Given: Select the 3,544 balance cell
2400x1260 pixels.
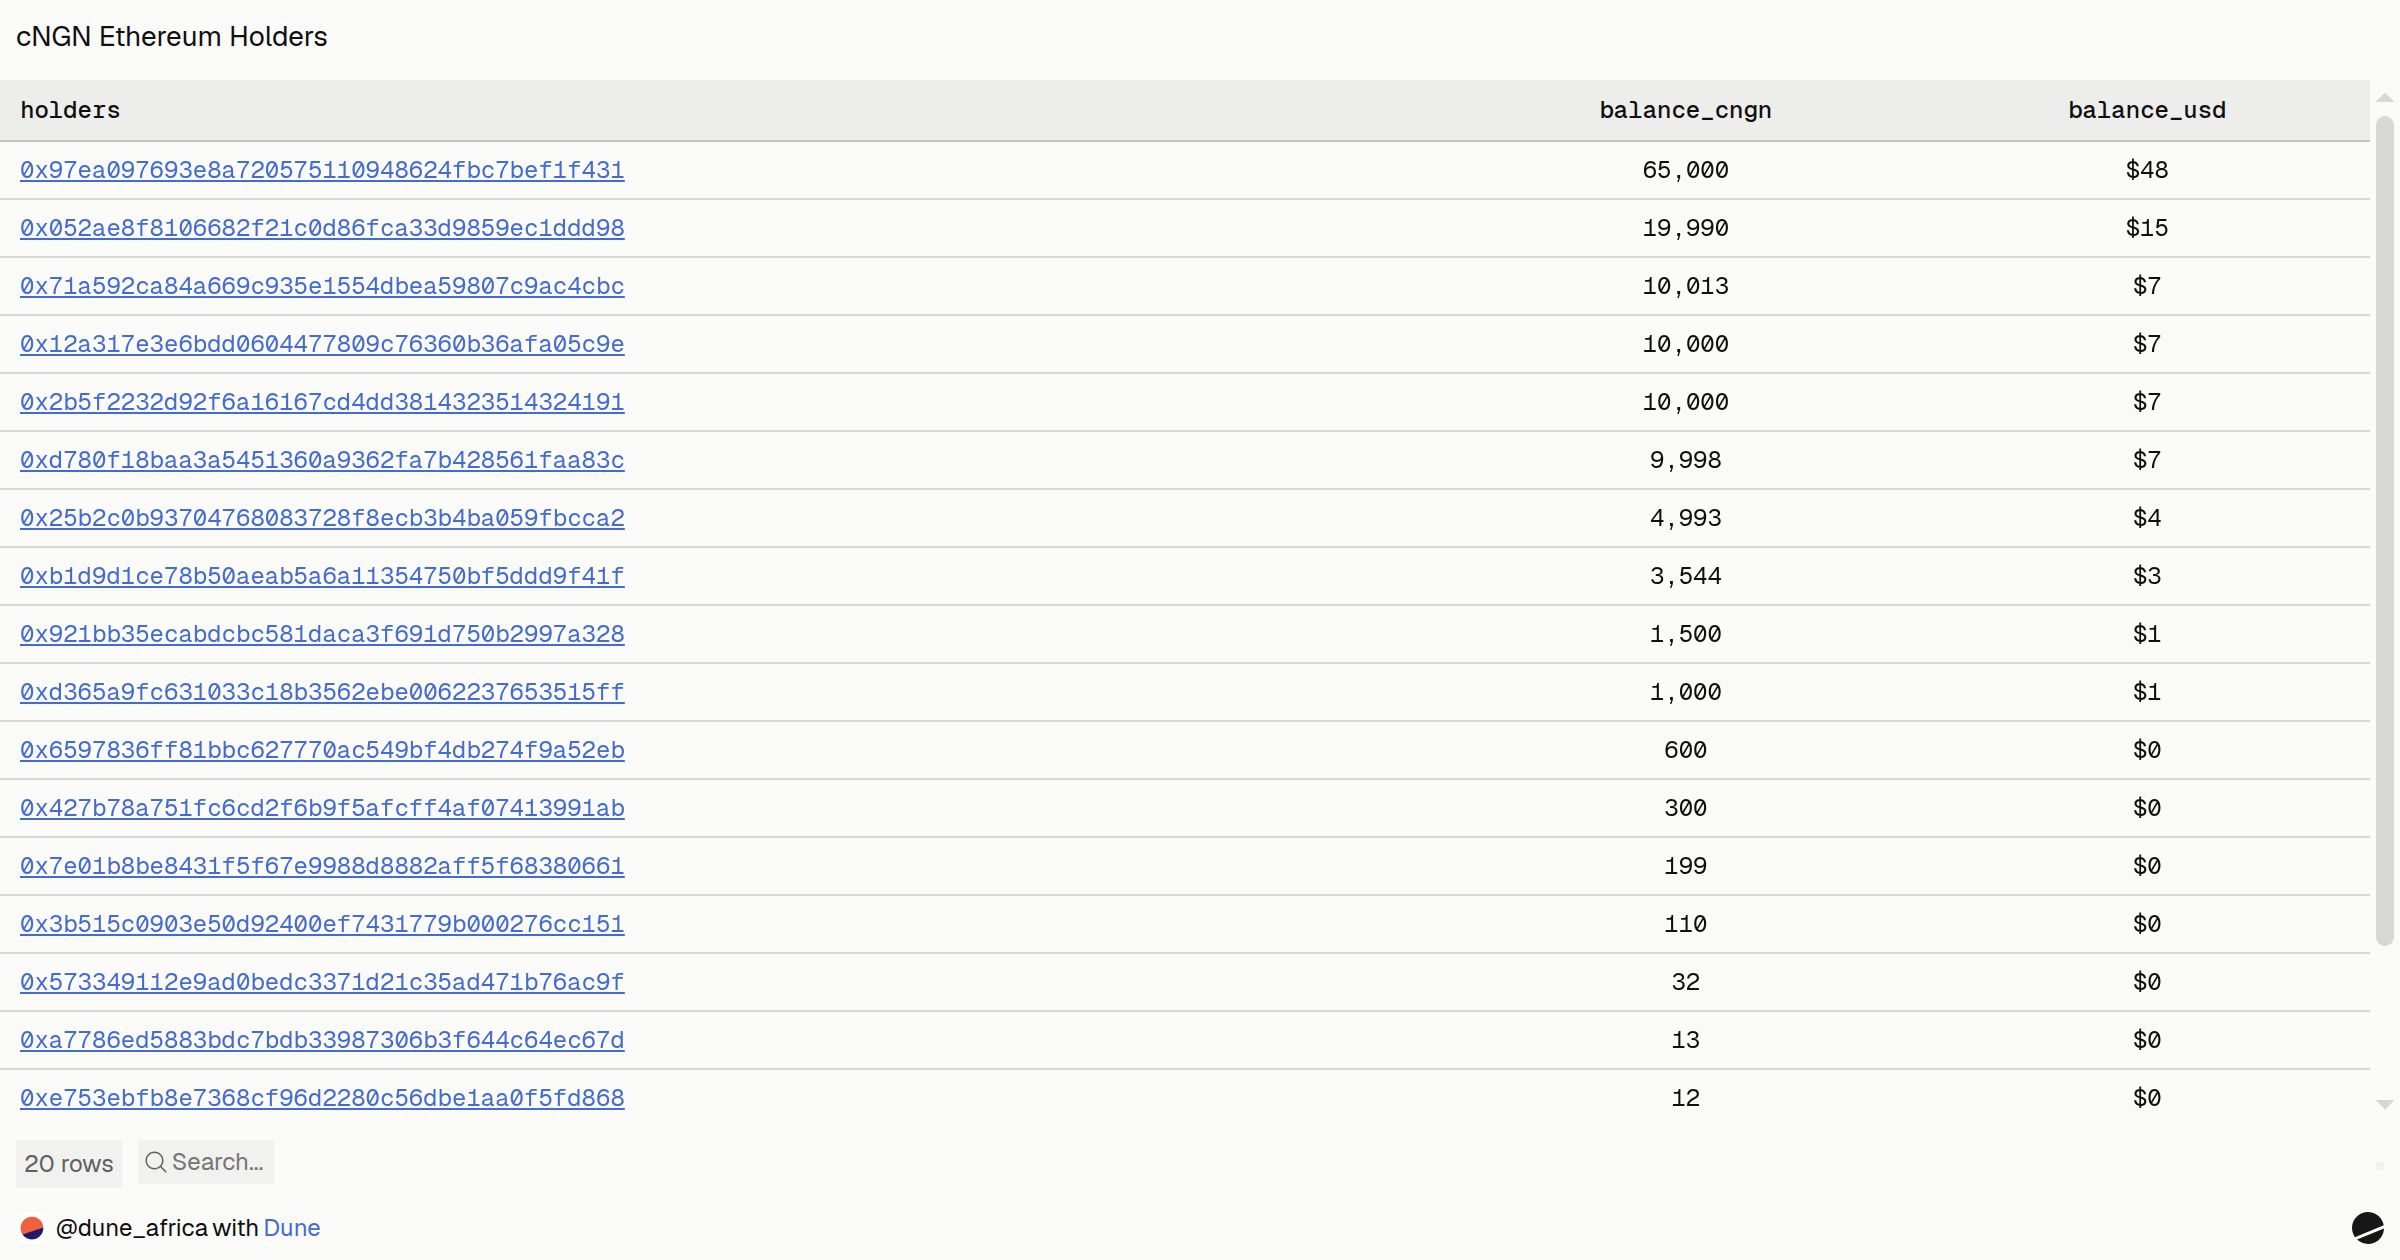Looking at the screenshot, I should point(1685,576).
